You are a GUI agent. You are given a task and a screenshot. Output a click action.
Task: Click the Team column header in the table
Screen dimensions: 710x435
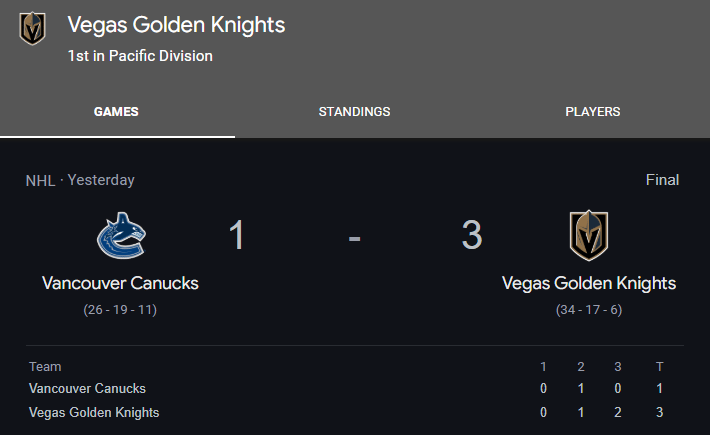click(x=45, y=367)
